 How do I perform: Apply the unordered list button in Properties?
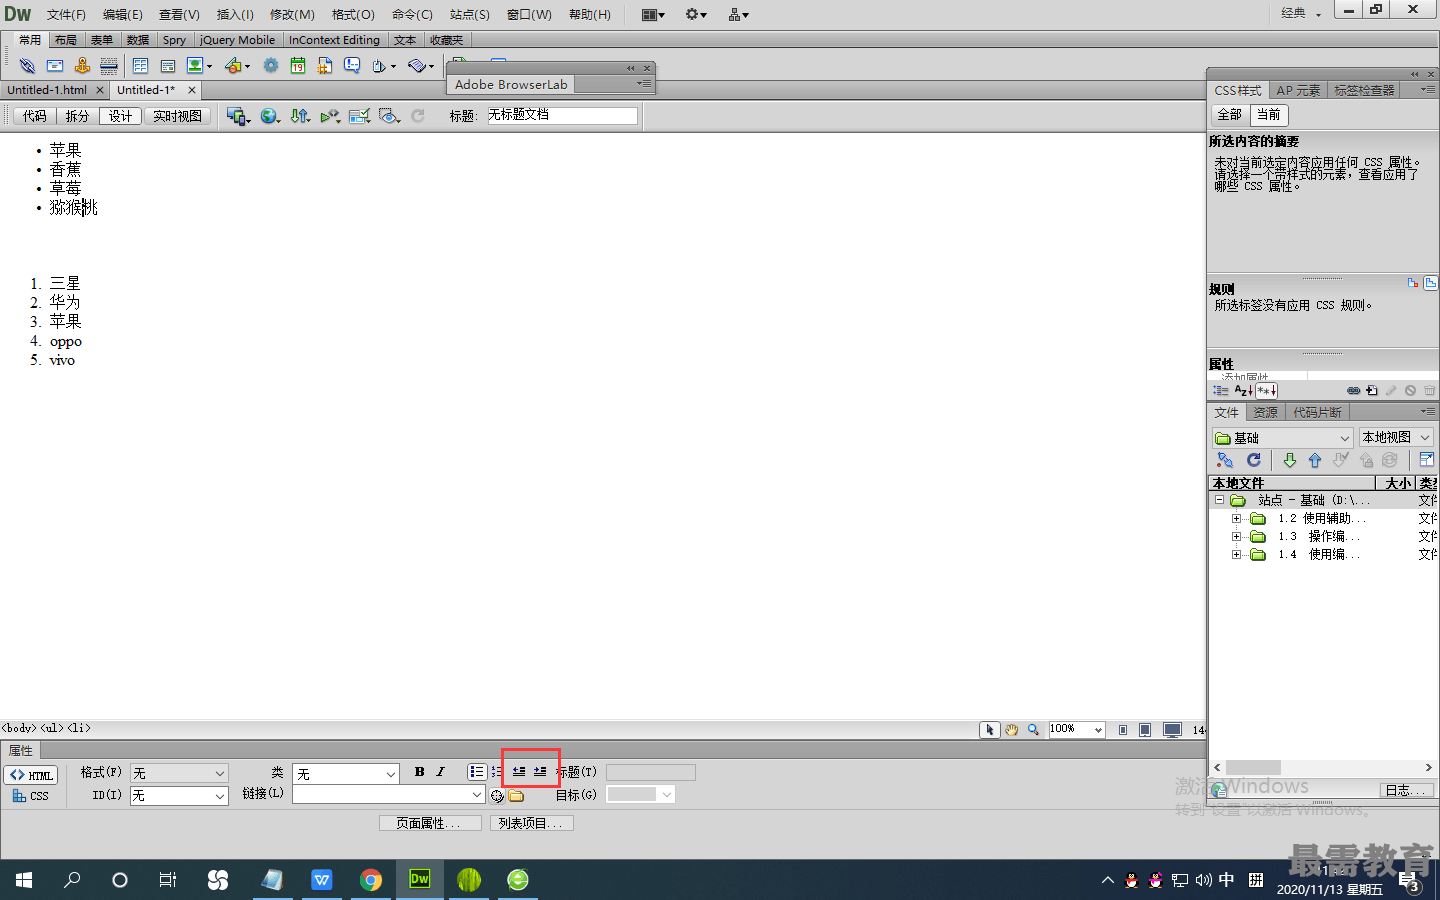point(477,772)
